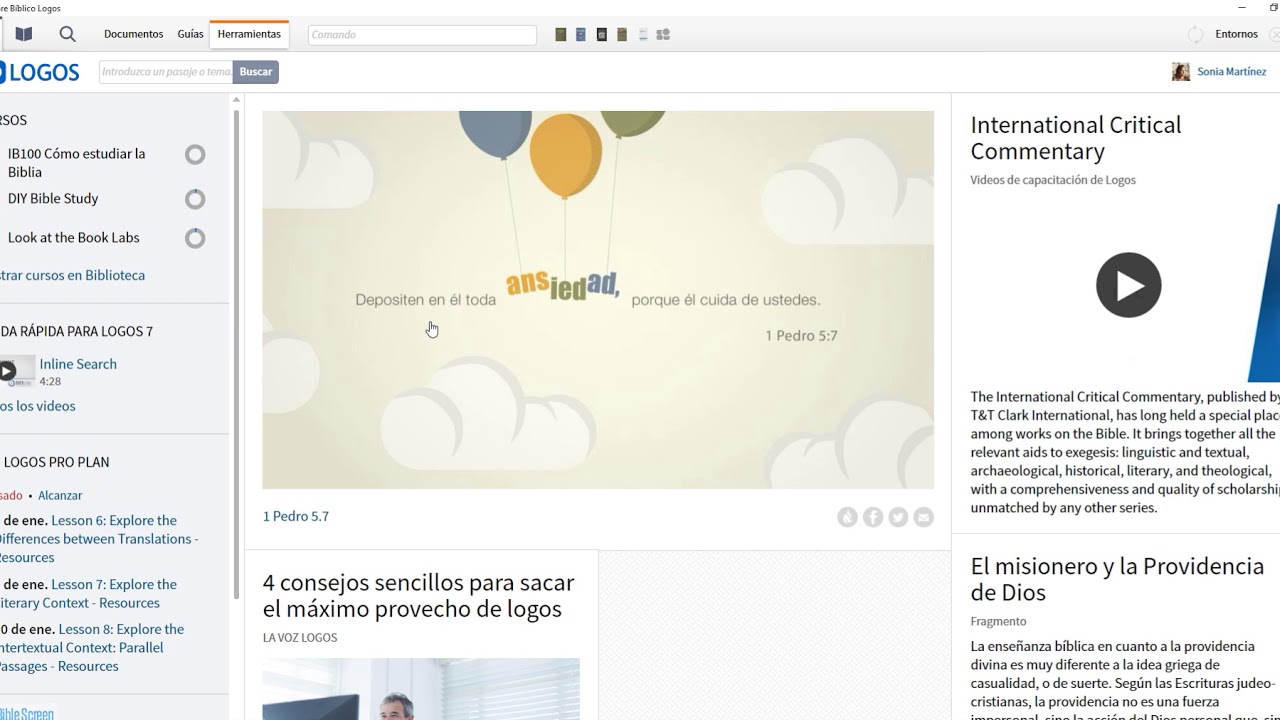
Task: Open the Inline Search video link
Action: [78, 364]
